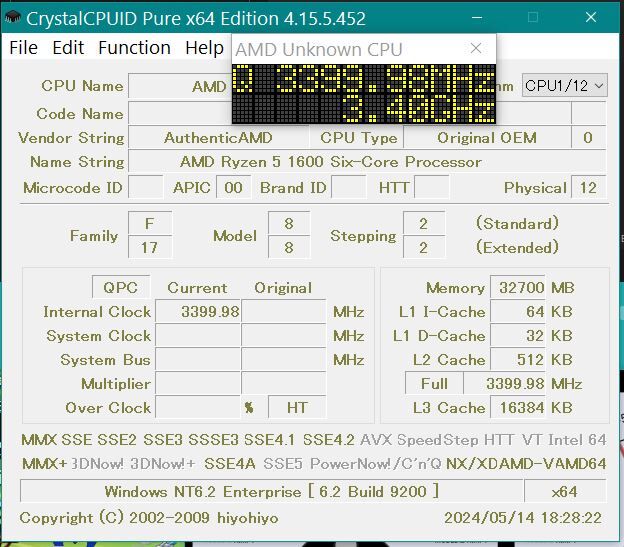Click the Full cache speed button

[x=434, y=383]
